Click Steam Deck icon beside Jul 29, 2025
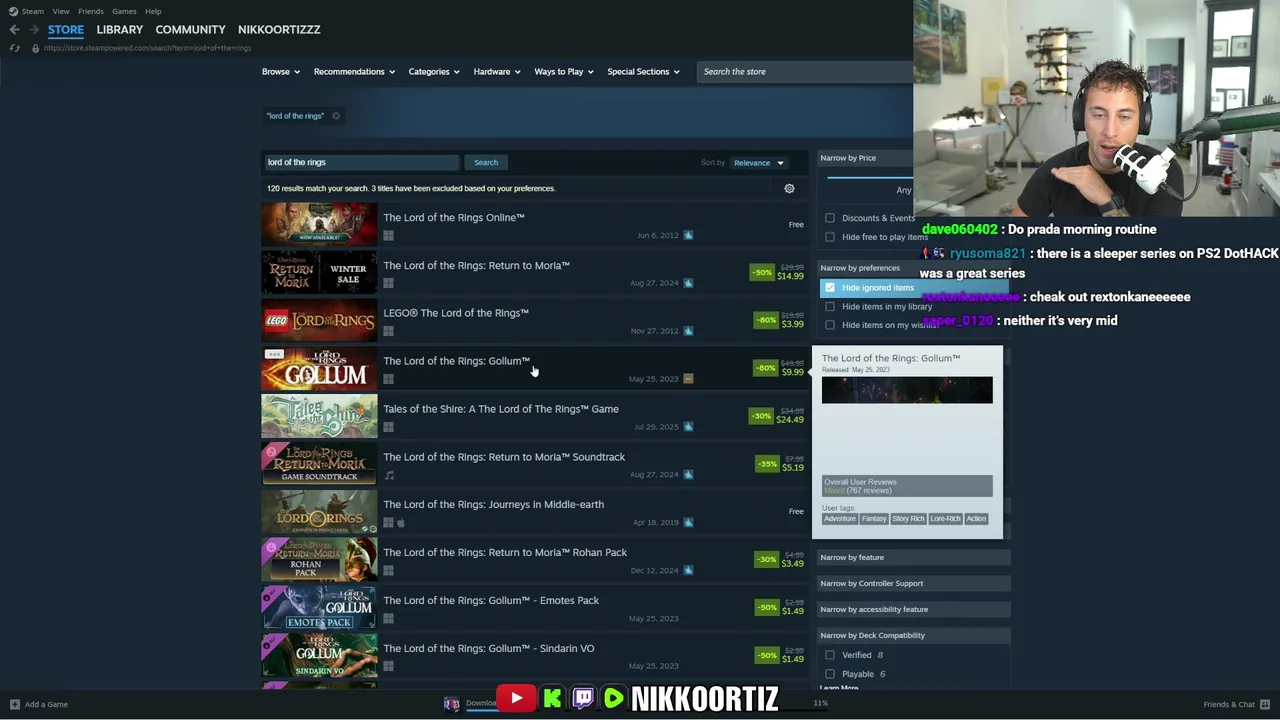This screenshot has width=1280, height=720. pos(688,427)
